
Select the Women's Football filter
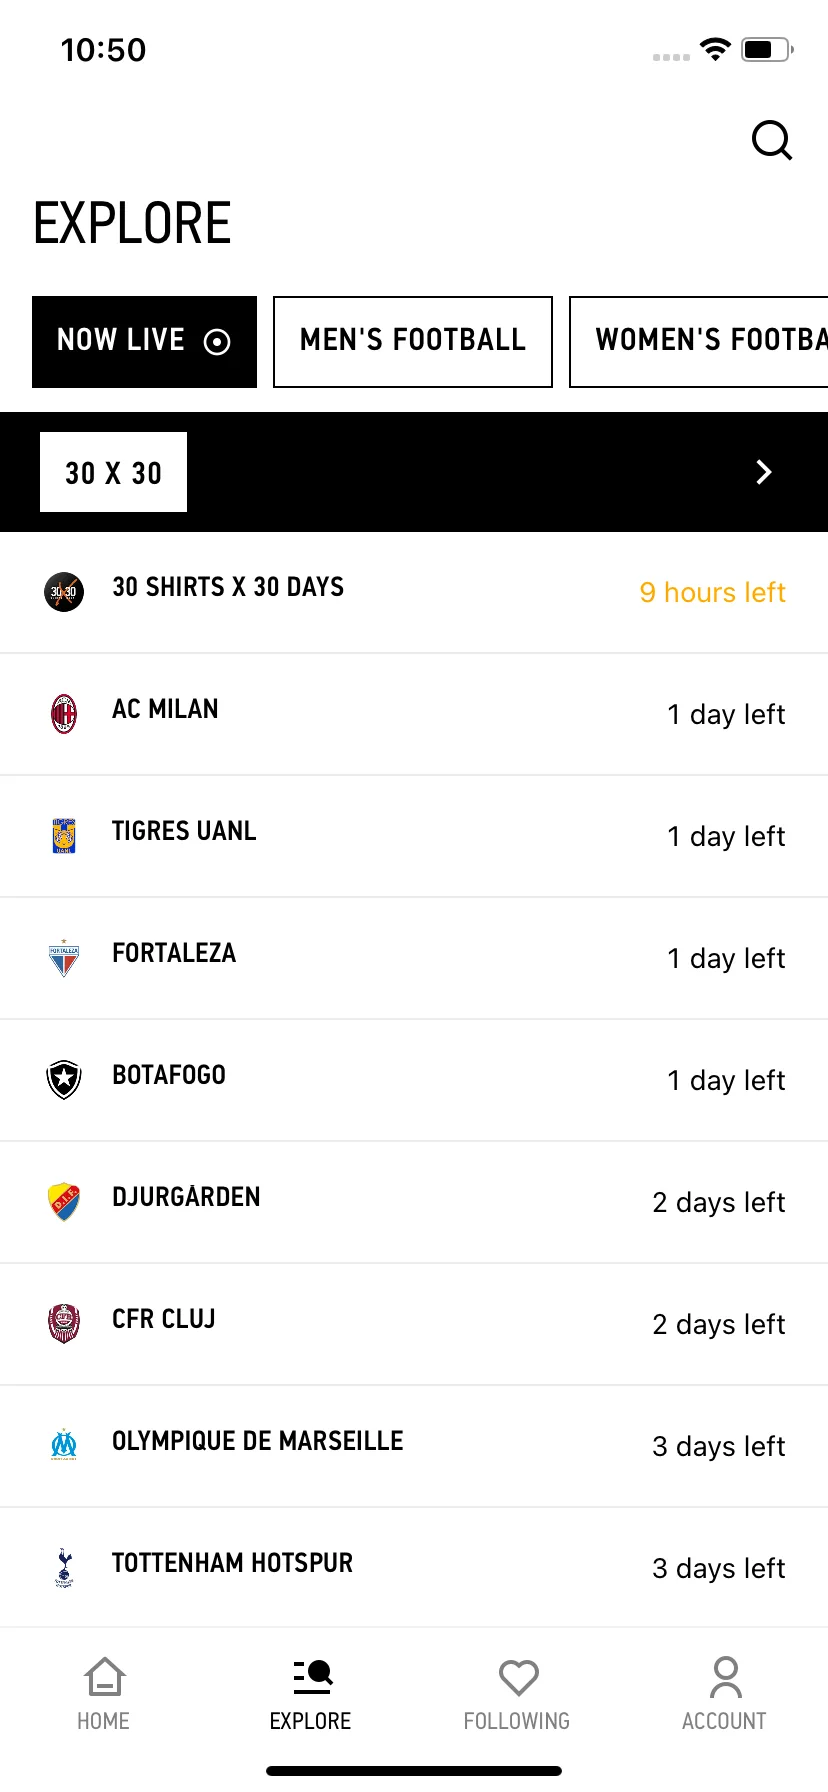(x=699, y=342)
